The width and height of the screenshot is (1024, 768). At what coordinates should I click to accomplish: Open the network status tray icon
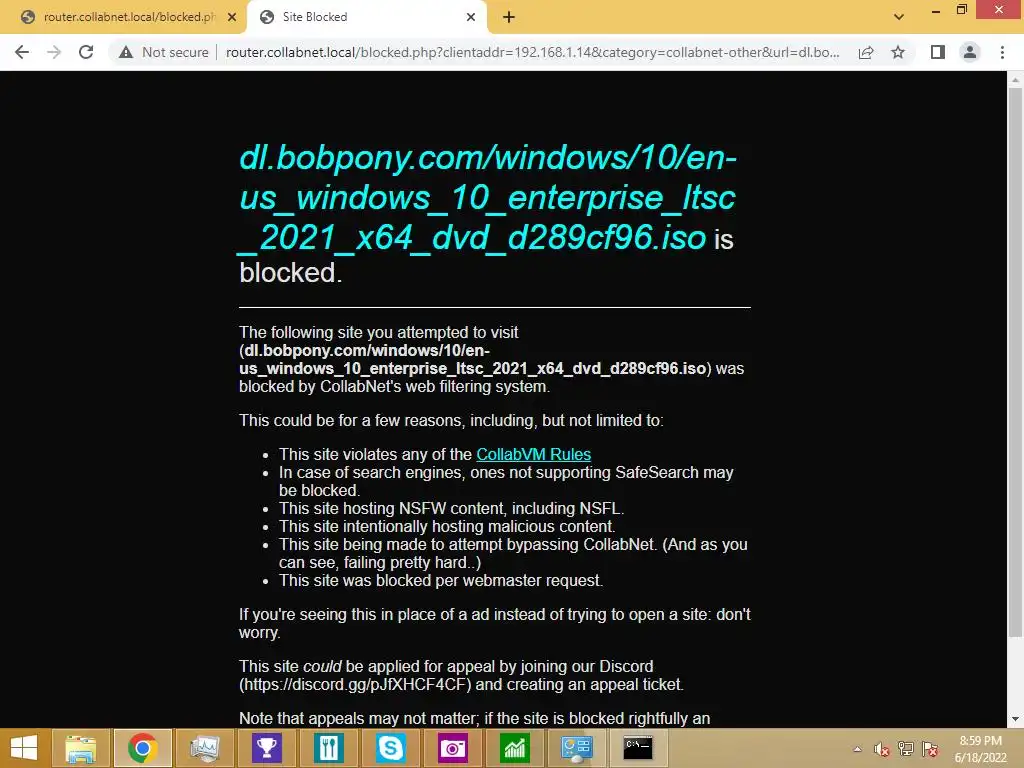click(906, 749)
